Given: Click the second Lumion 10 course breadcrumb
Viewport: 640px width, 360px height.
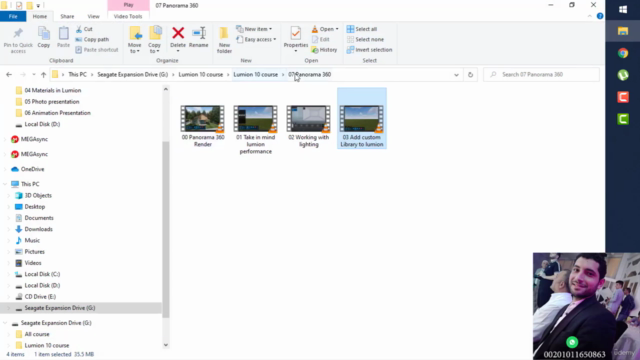Looking at the screenshot, I should [x=256, y=75].
